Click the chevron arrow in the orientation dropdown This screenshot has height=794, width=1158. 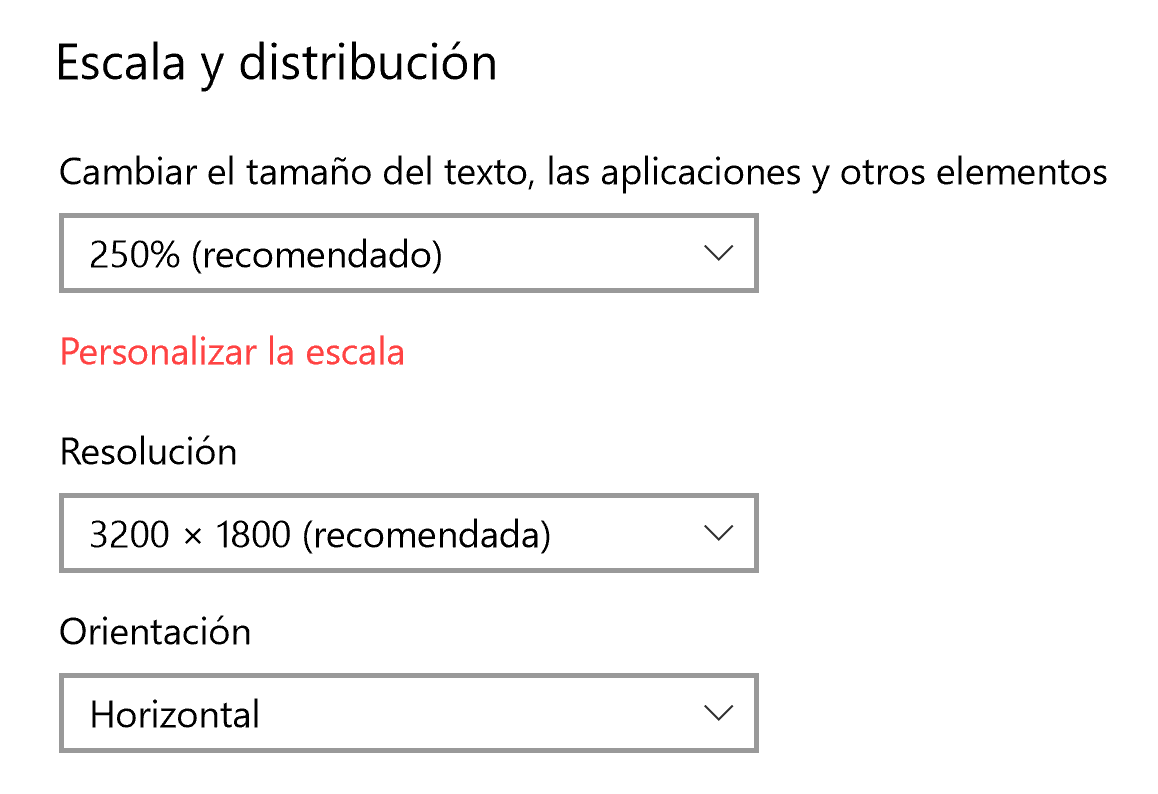[718, 713]
